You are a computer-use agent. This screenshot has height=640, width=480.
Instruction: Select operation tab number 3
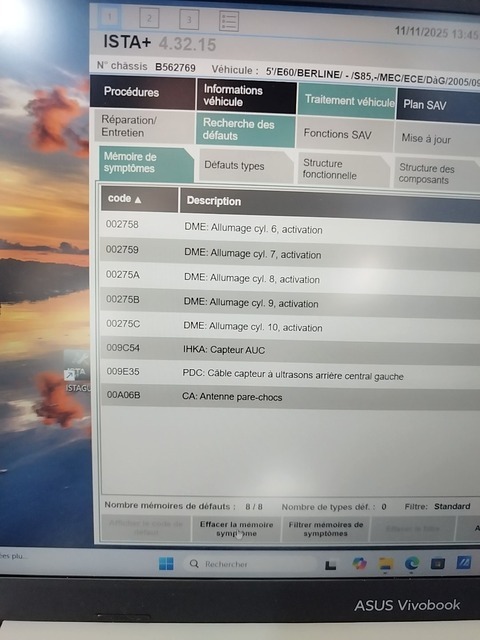(x=189, y=19)
